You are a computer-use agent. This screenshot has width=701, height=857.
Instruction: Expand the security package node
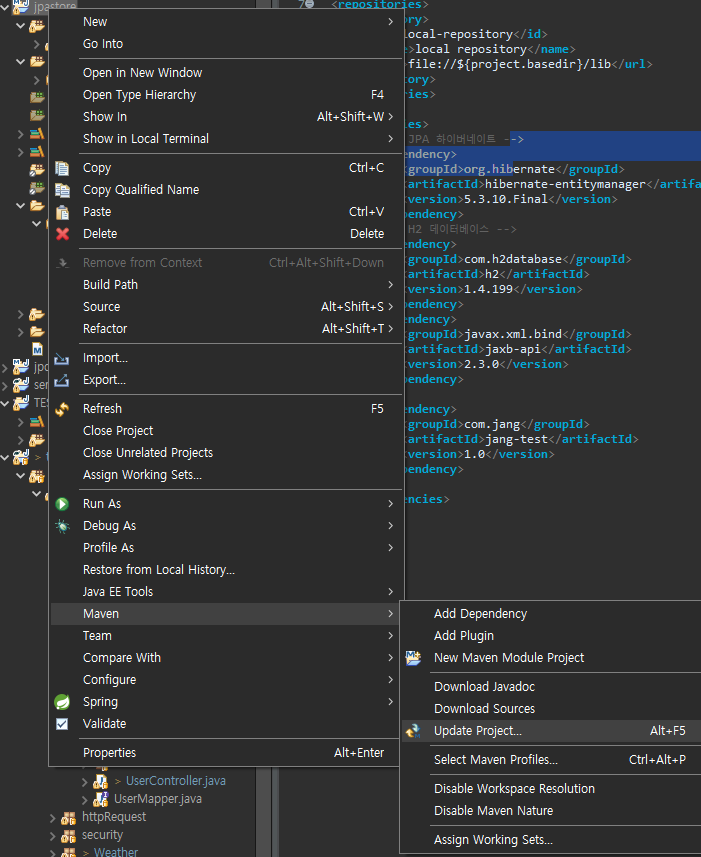[52, 836]
